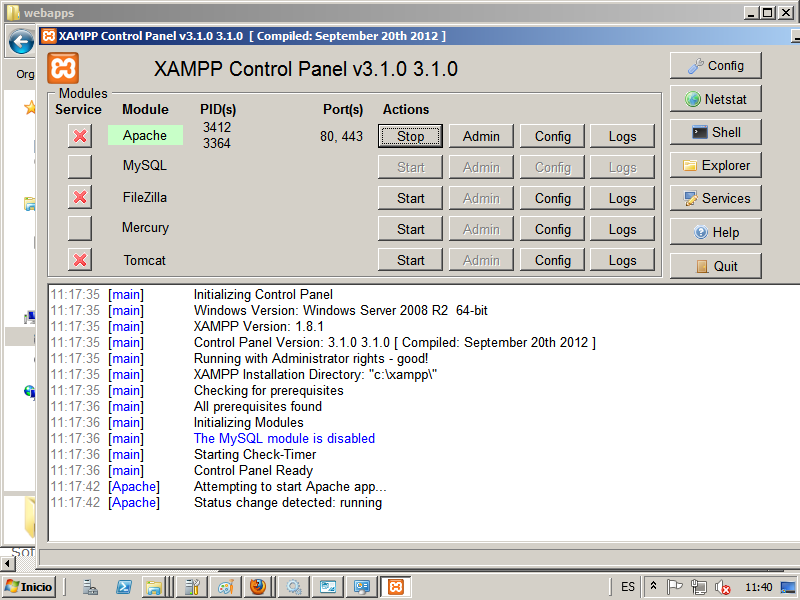This screenshot has height=600, width=800.
Task: View Tomcat Logs
Action: (x=622, y=260)
